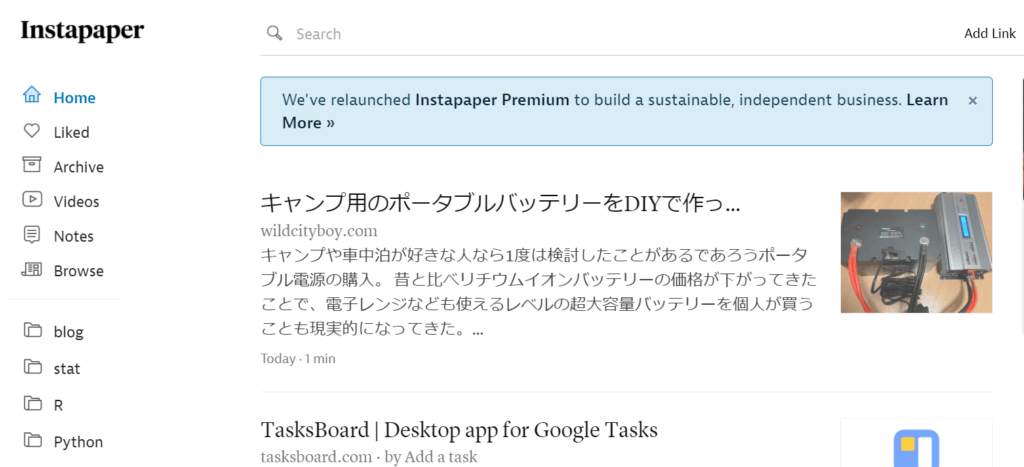The height and width of the screenshot is (467, 1024).
Task: Click the R folder icon
Action: (x=31, y=403)
